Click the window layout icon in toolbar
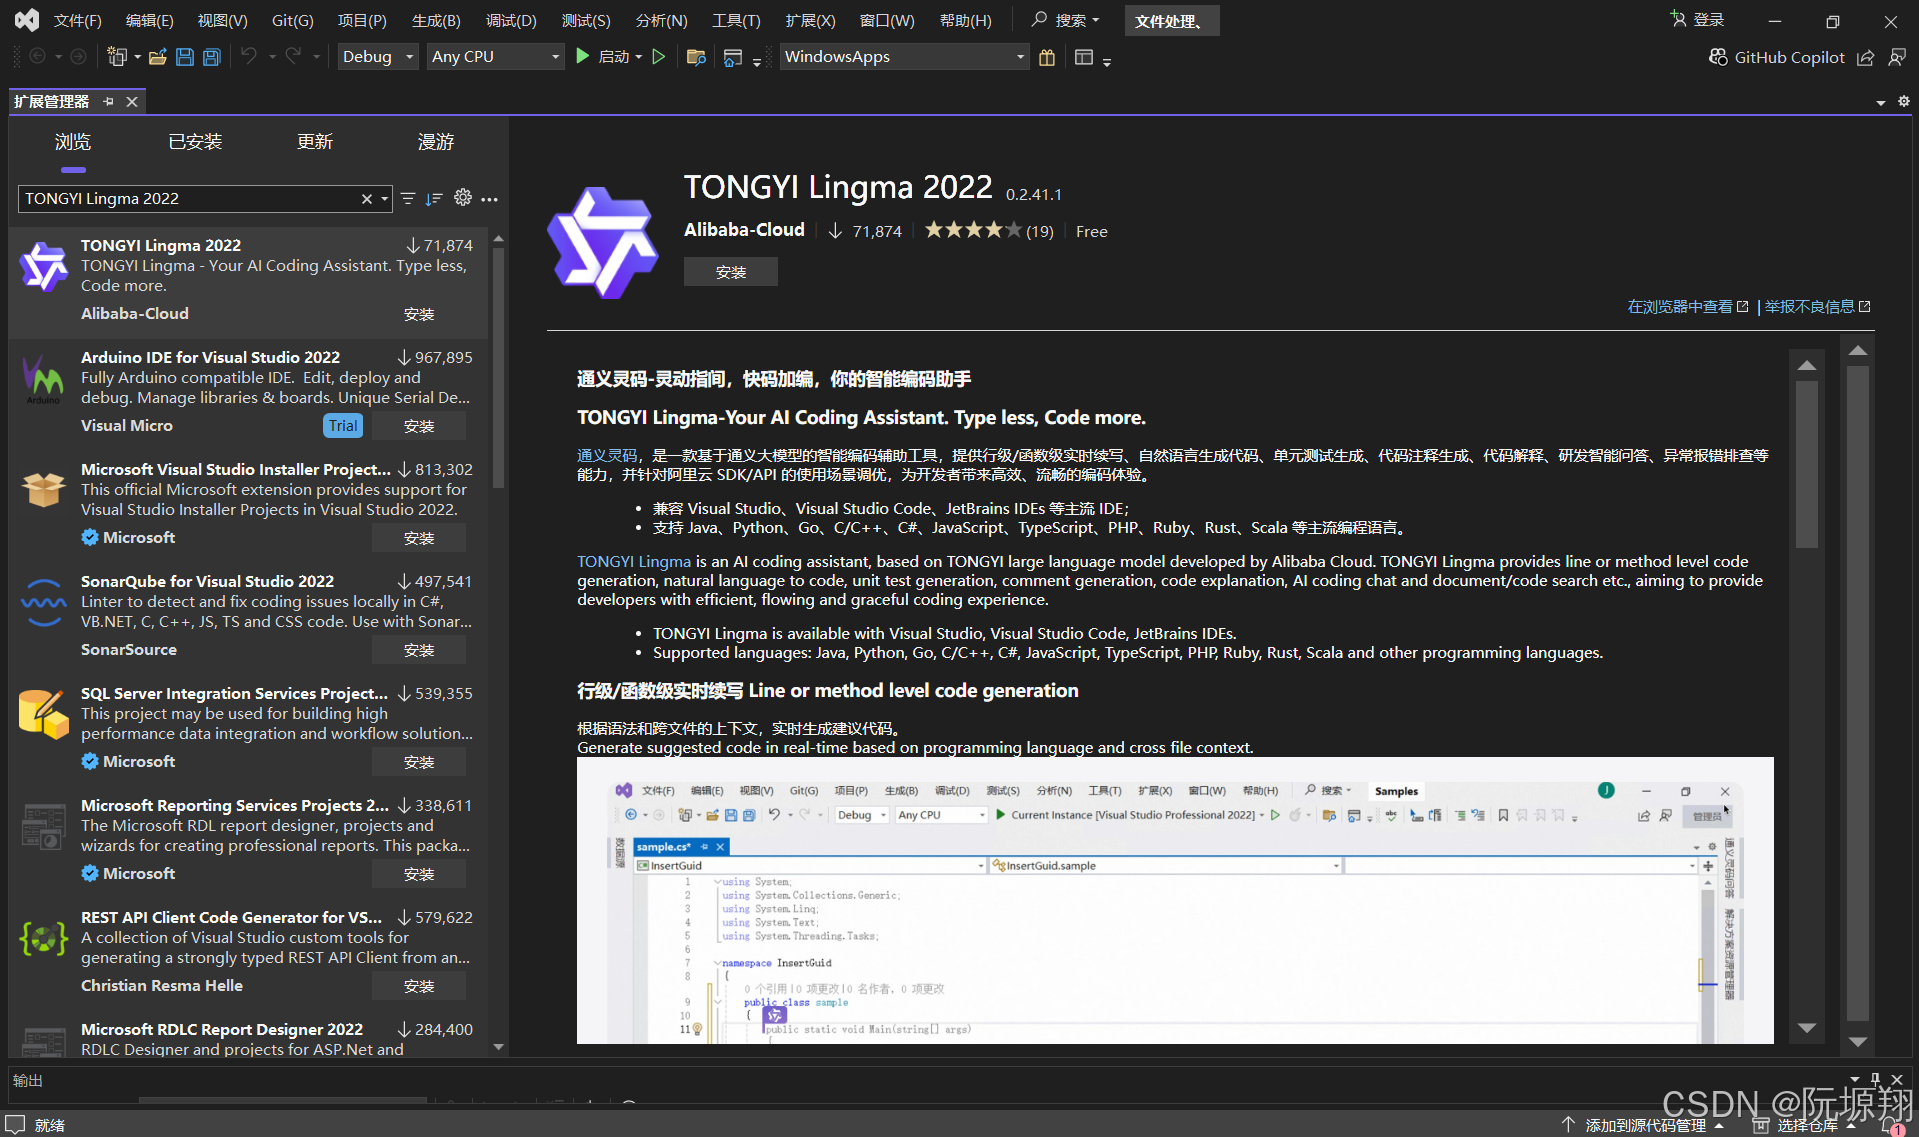This screenshot has width=1919, height=1137. pyautogui.click(x=1084, y=57)
